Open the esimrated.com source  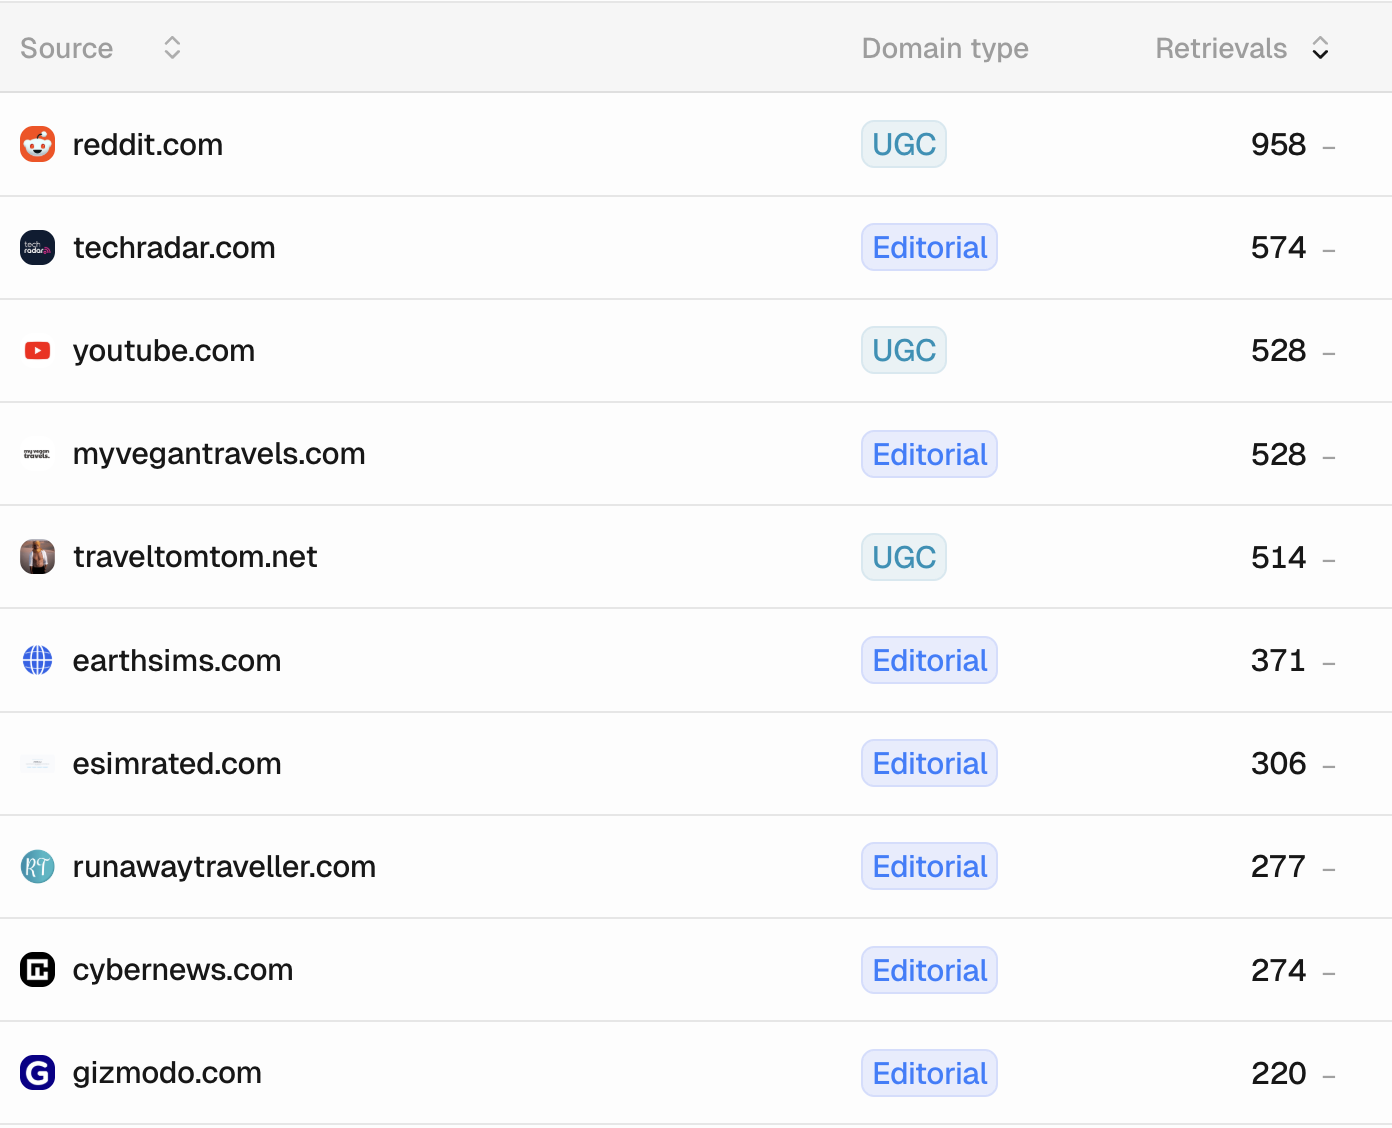tap(177, 763)
